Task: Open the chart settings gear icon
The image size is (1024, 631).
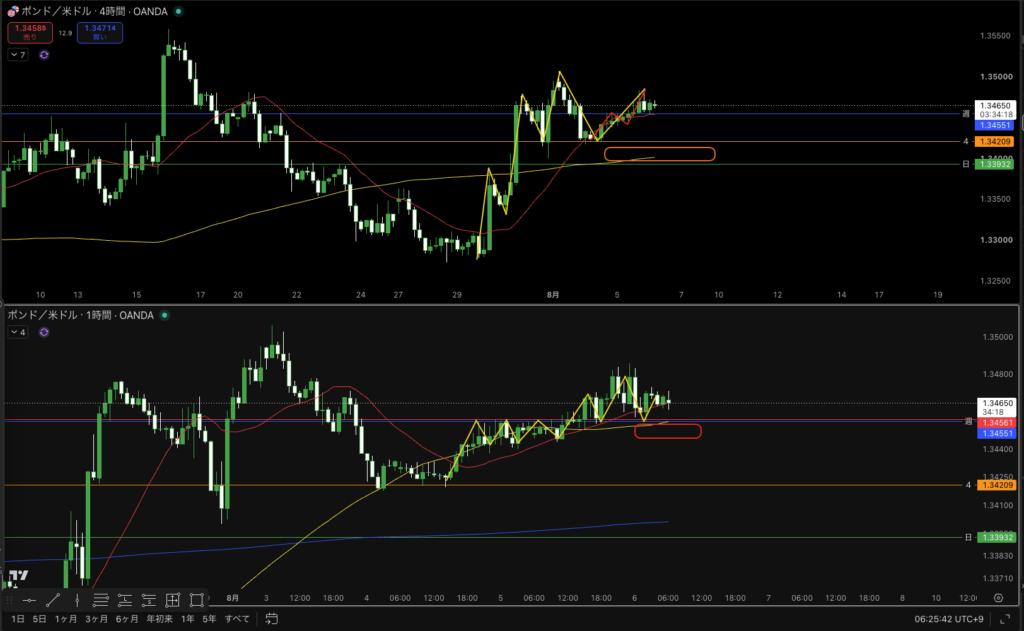Action: [998, 598]
